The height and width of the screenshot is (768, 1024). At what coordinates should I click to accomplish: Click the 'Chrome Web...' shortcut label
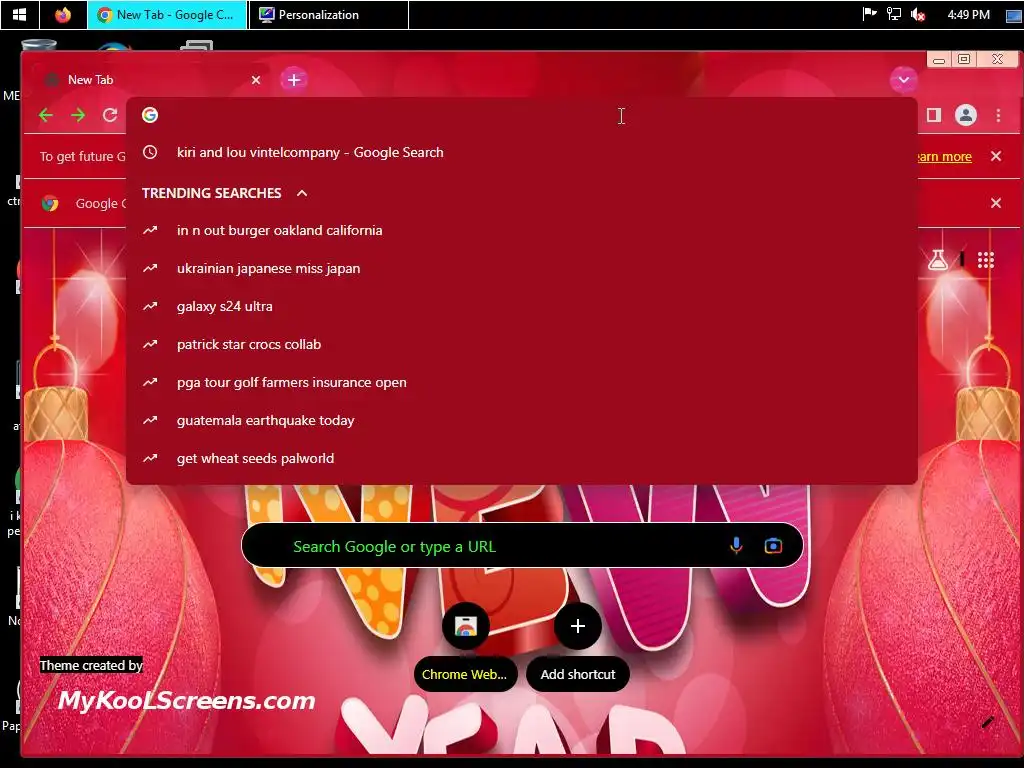[x=464, y=675]
